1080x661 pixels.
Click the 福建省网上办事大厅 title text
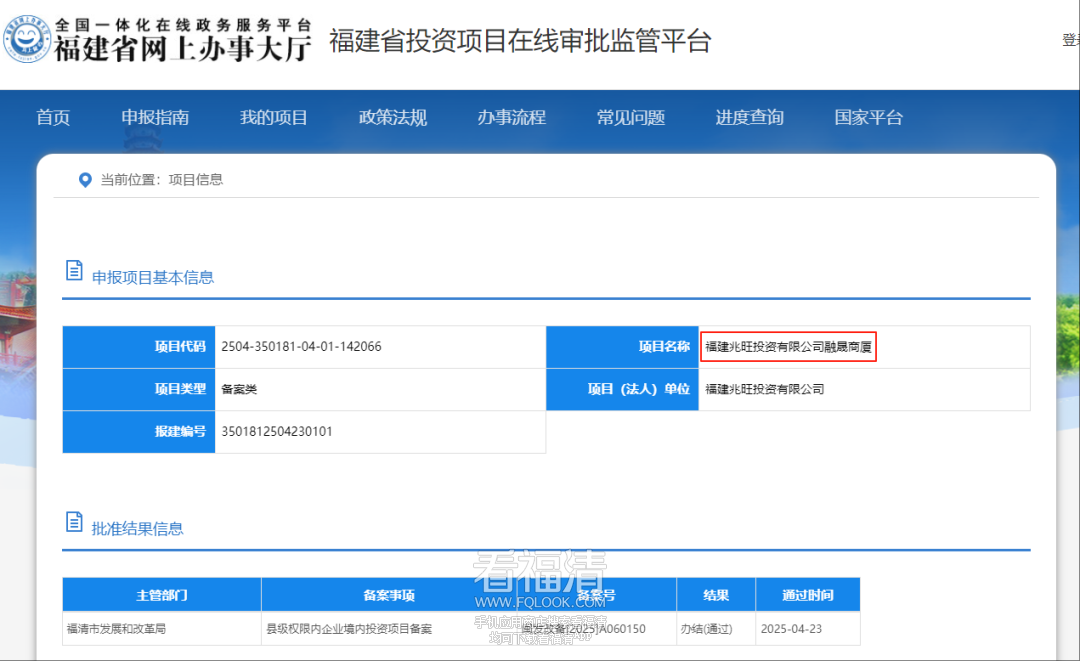pos(183,48)
